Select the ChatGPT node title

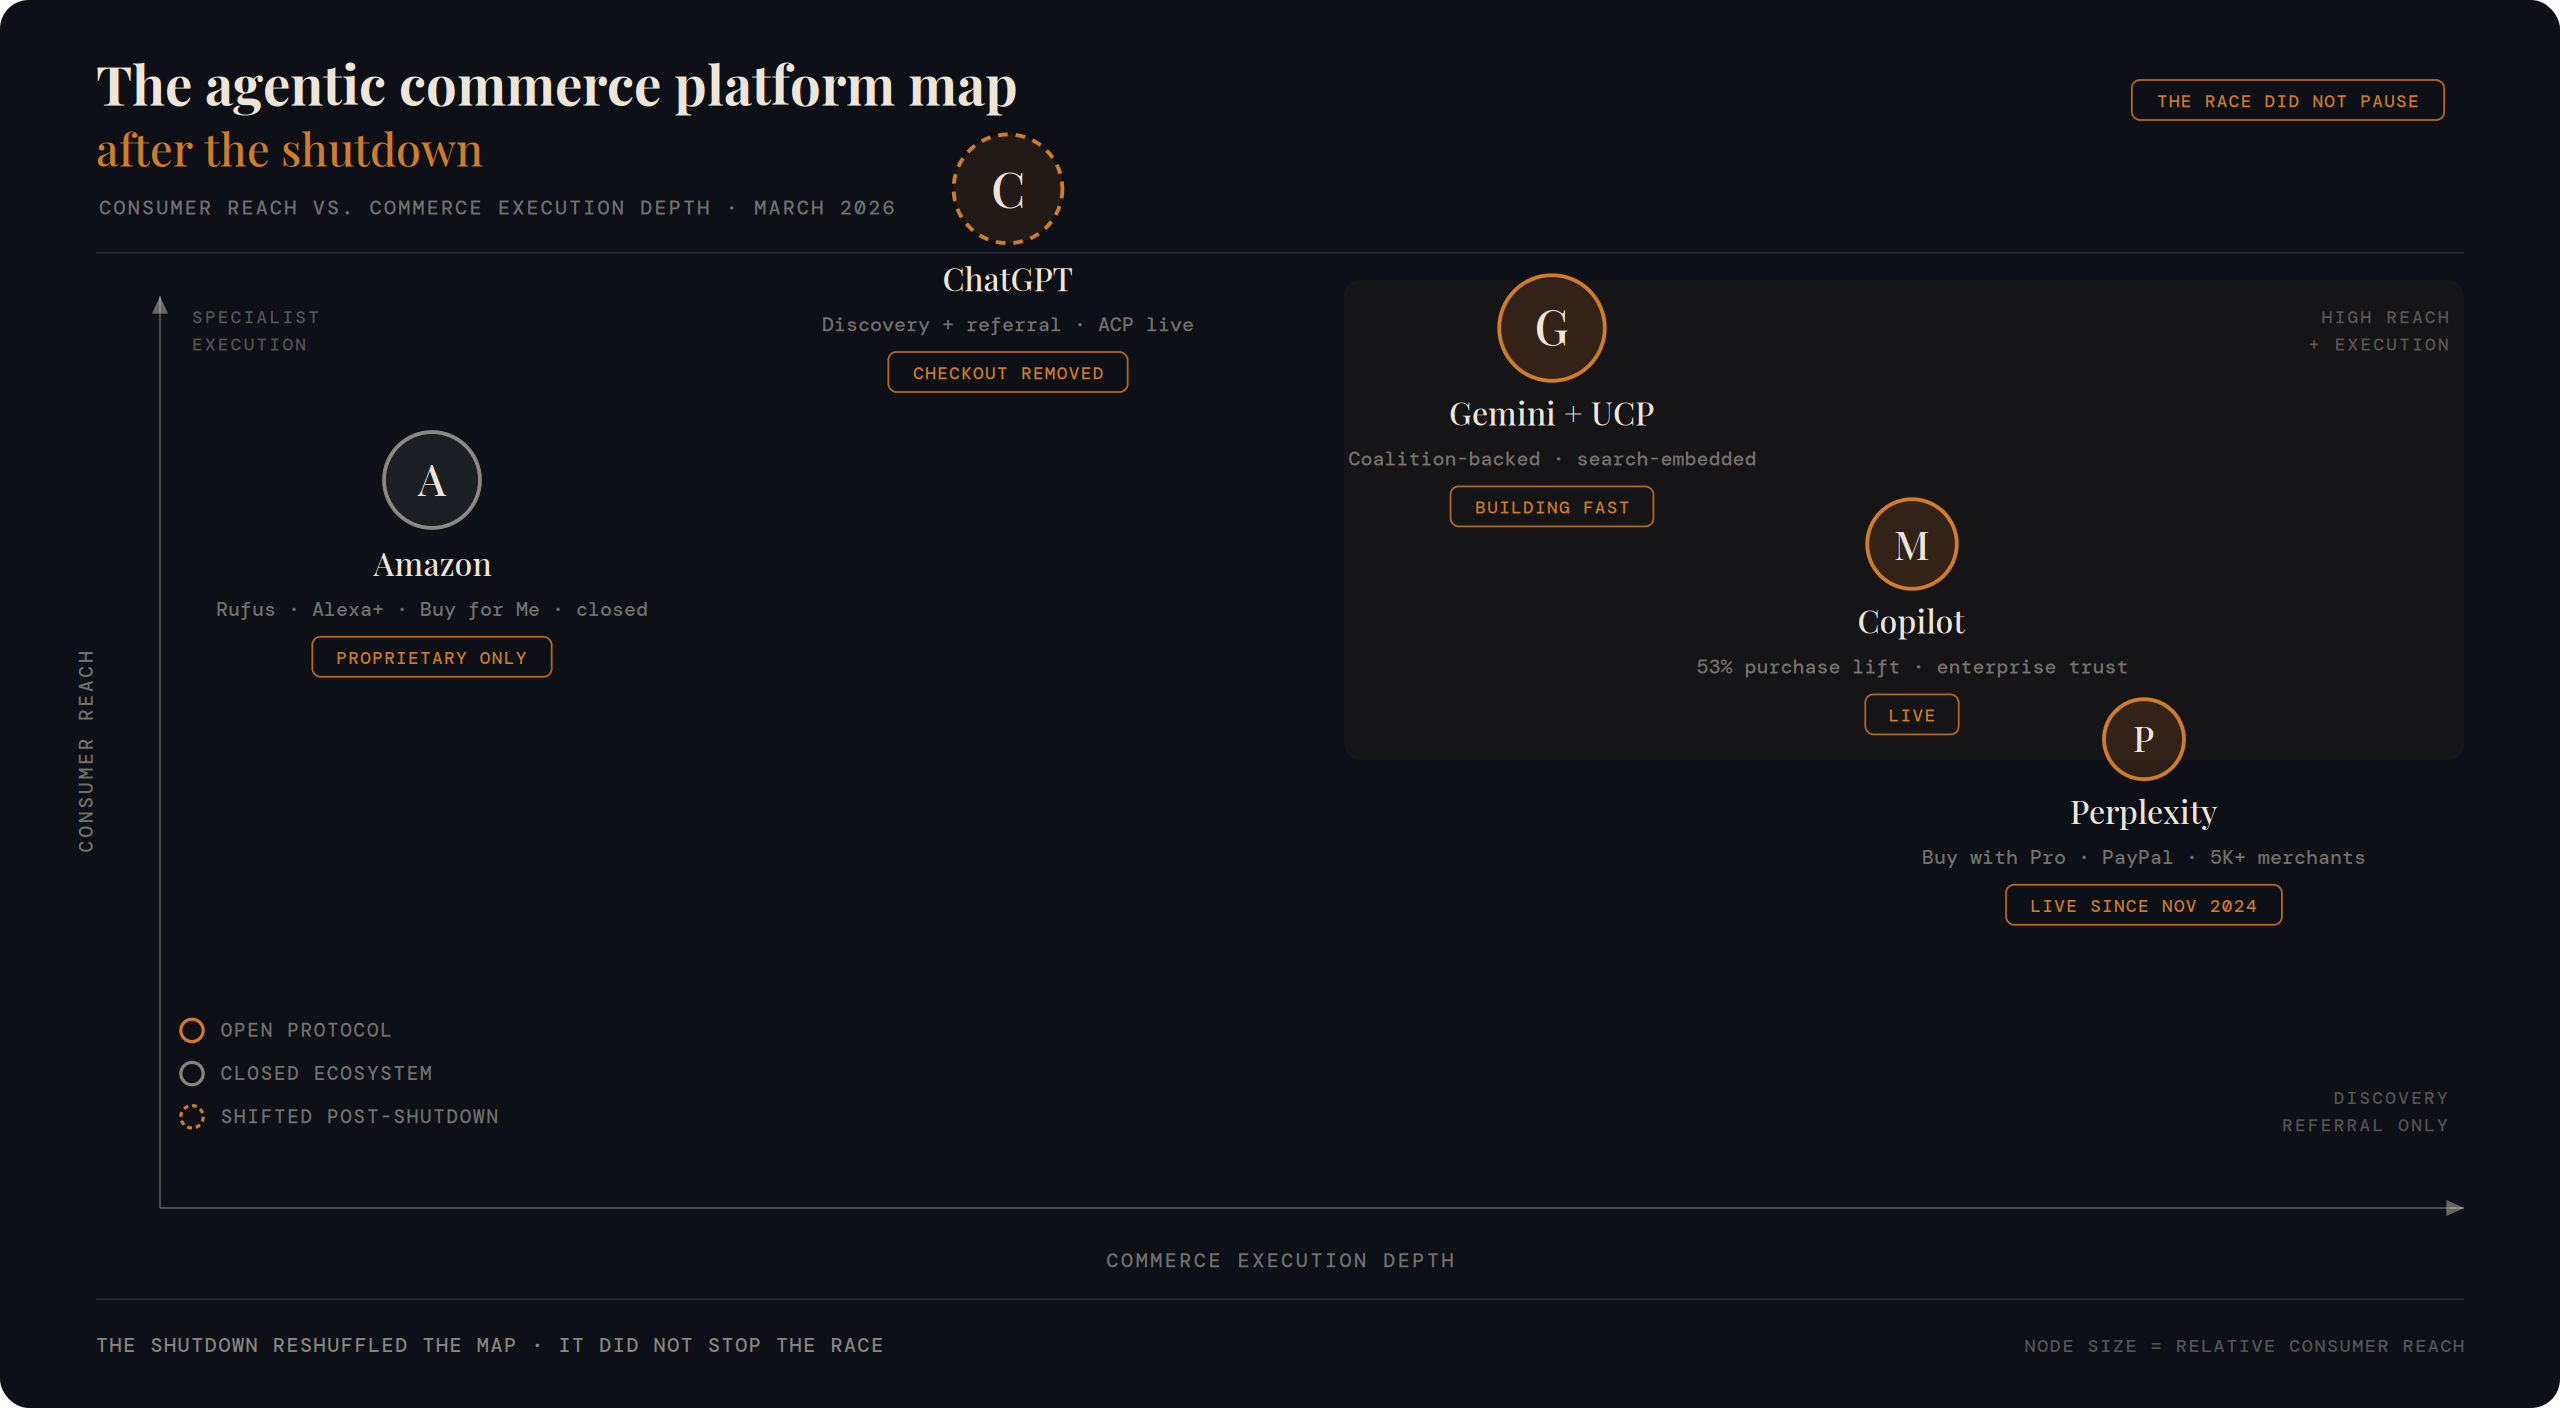point(1007,280)
